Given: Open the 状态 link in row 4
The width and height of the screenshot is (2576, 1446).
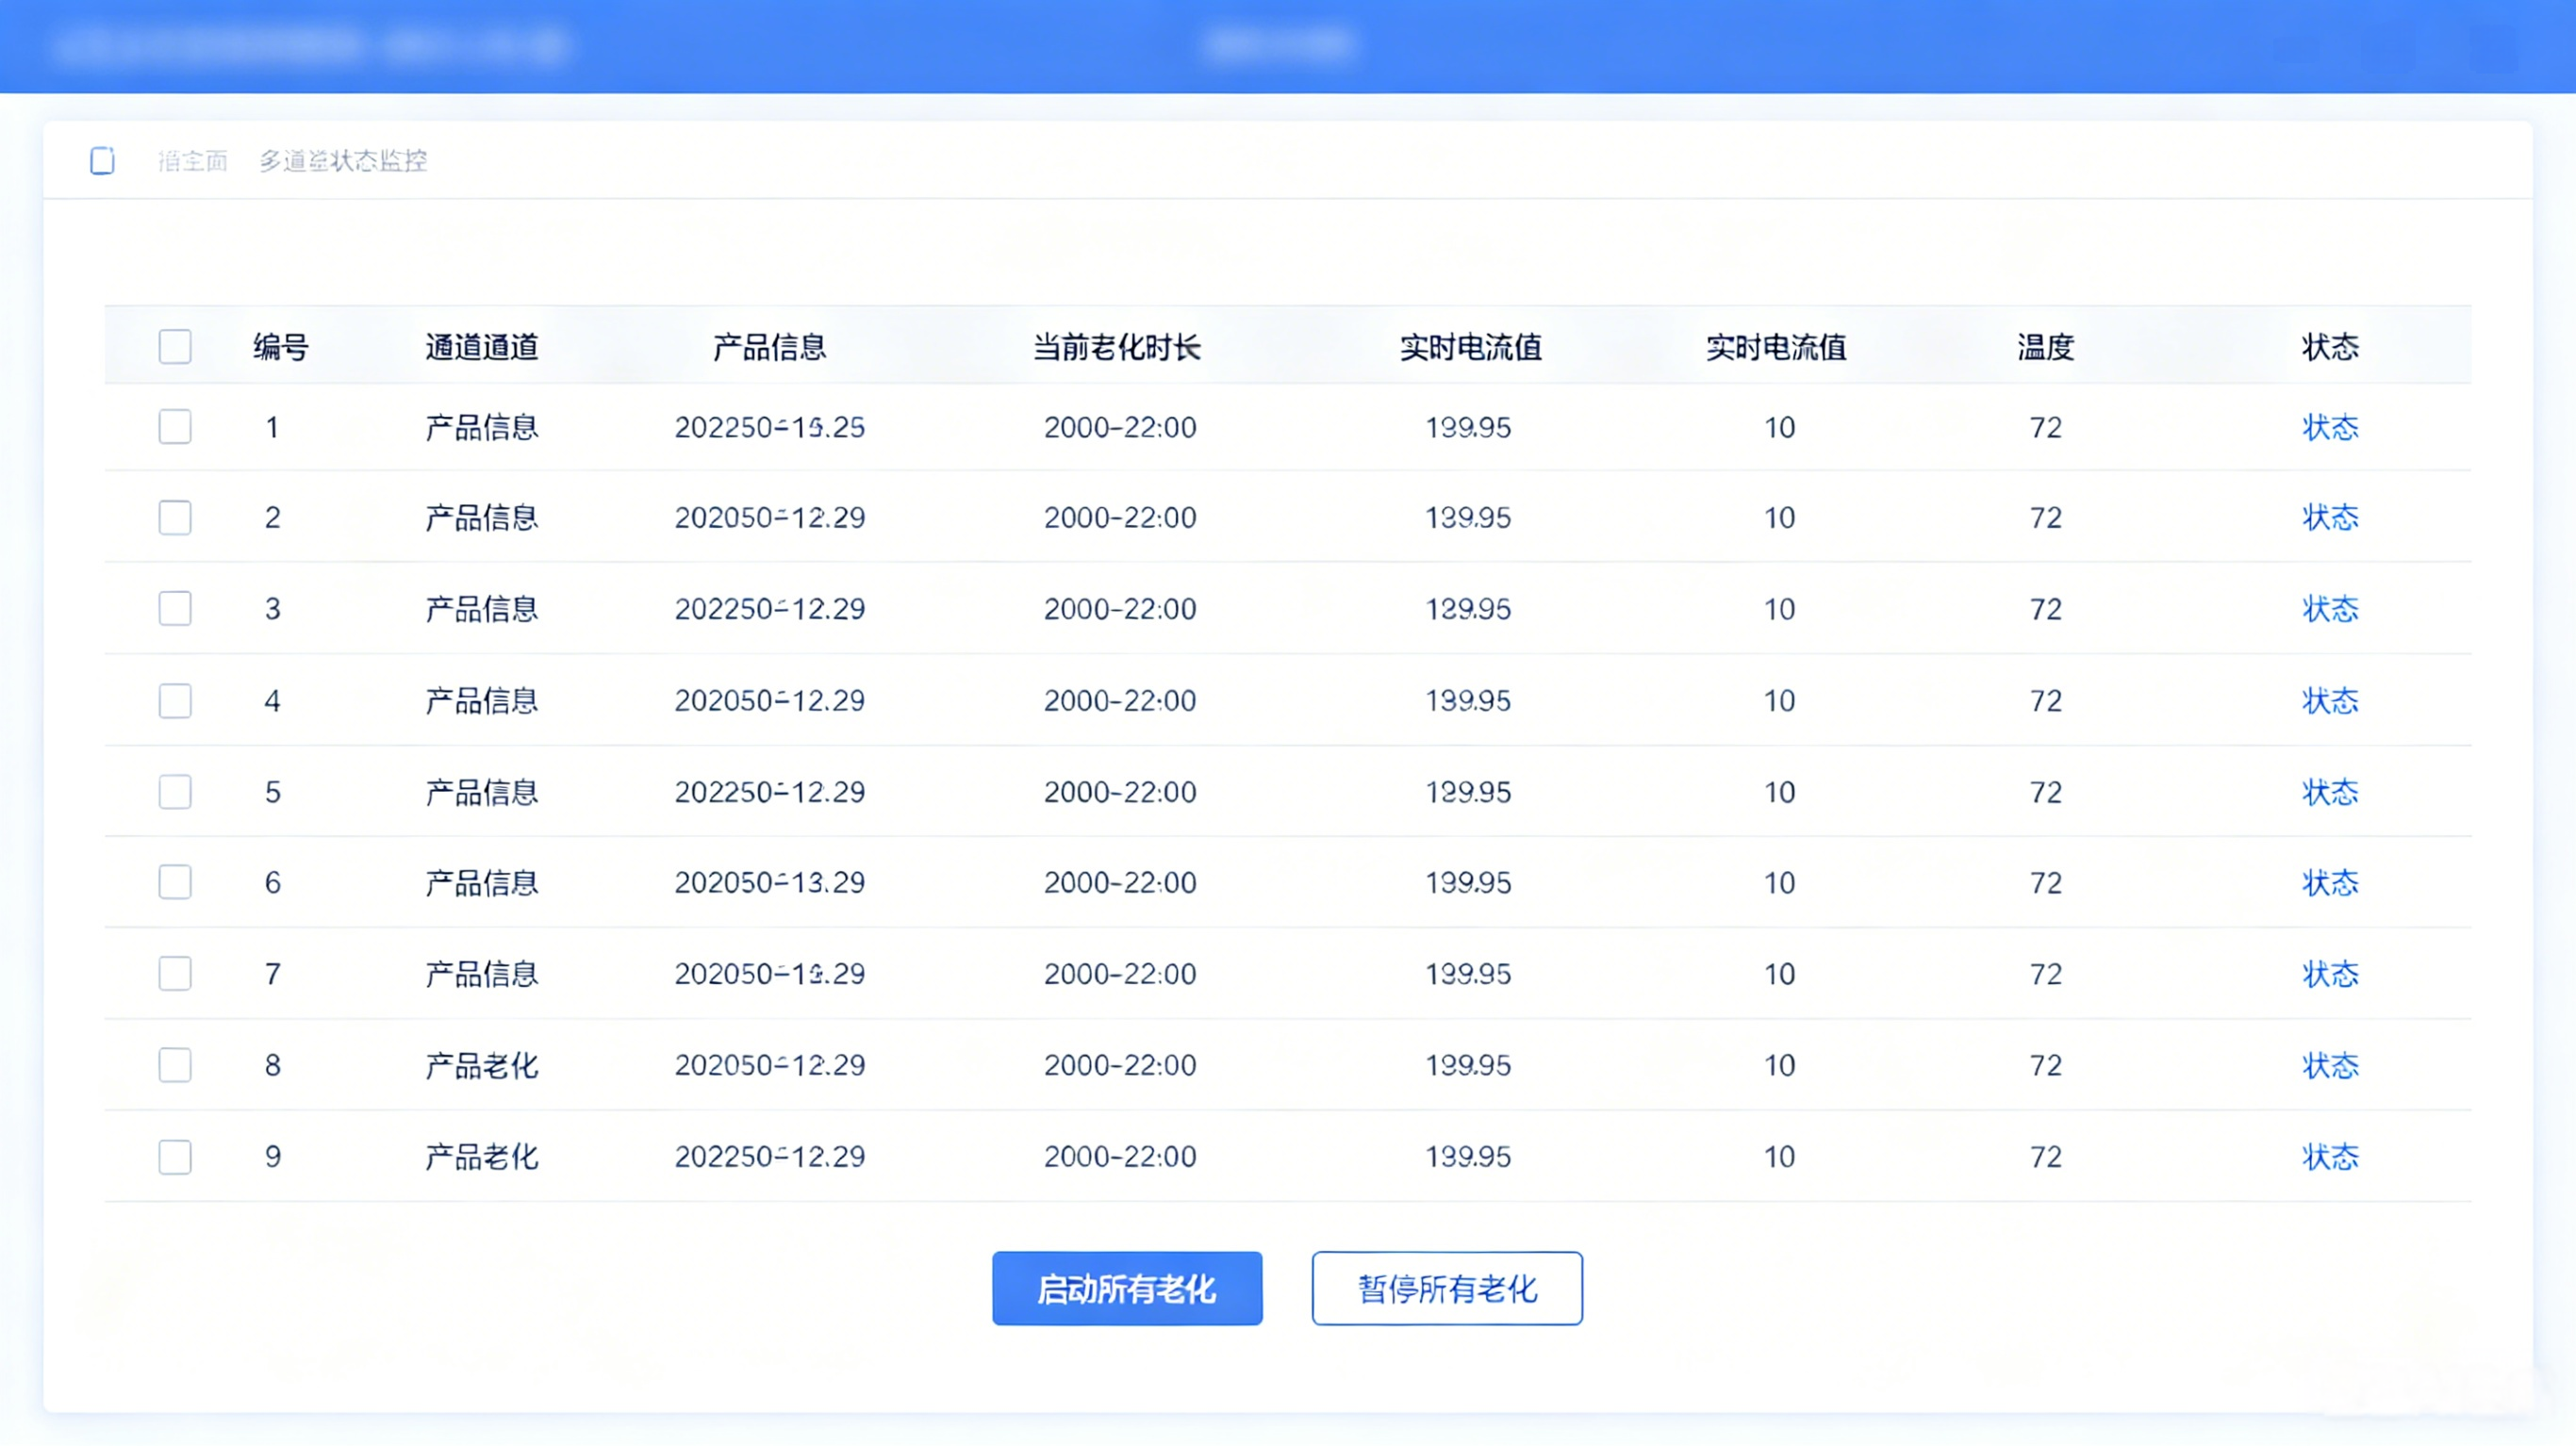Looking at the screenshot, I should coord(2330,701).
